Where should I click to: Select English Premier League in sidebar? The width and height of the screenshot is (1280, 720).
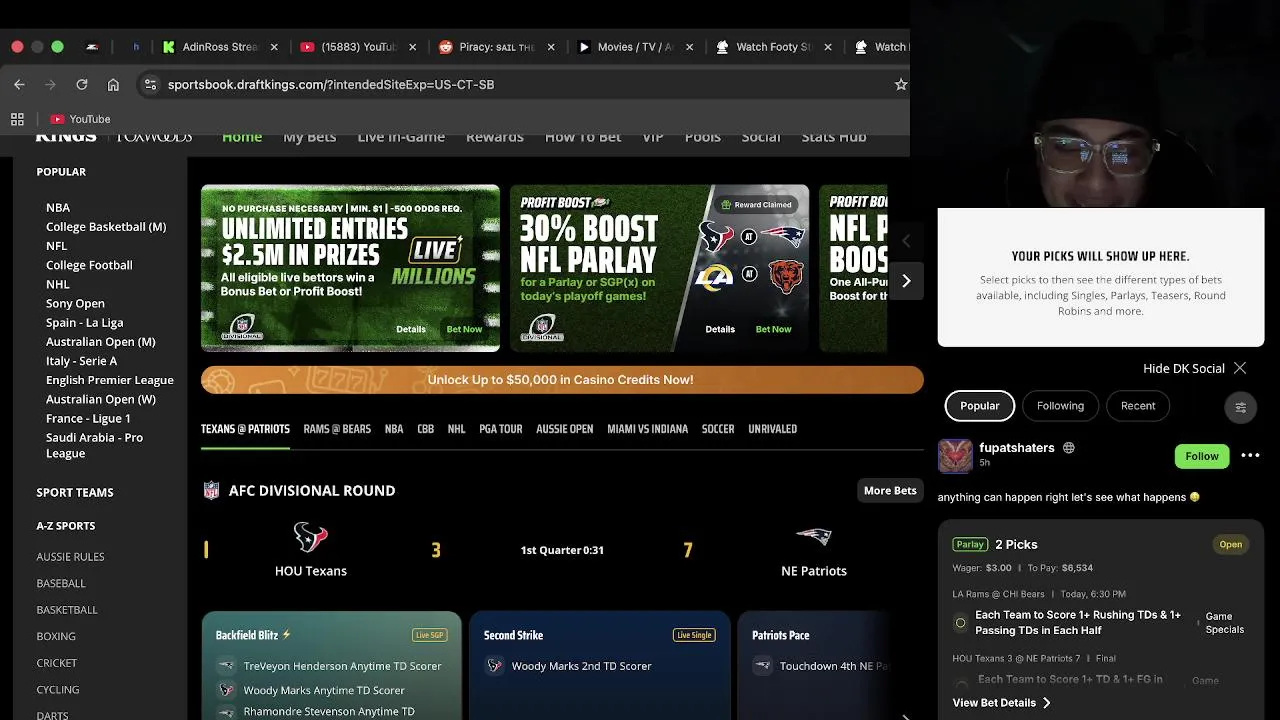pyautogui.click(x=110, y=380)
